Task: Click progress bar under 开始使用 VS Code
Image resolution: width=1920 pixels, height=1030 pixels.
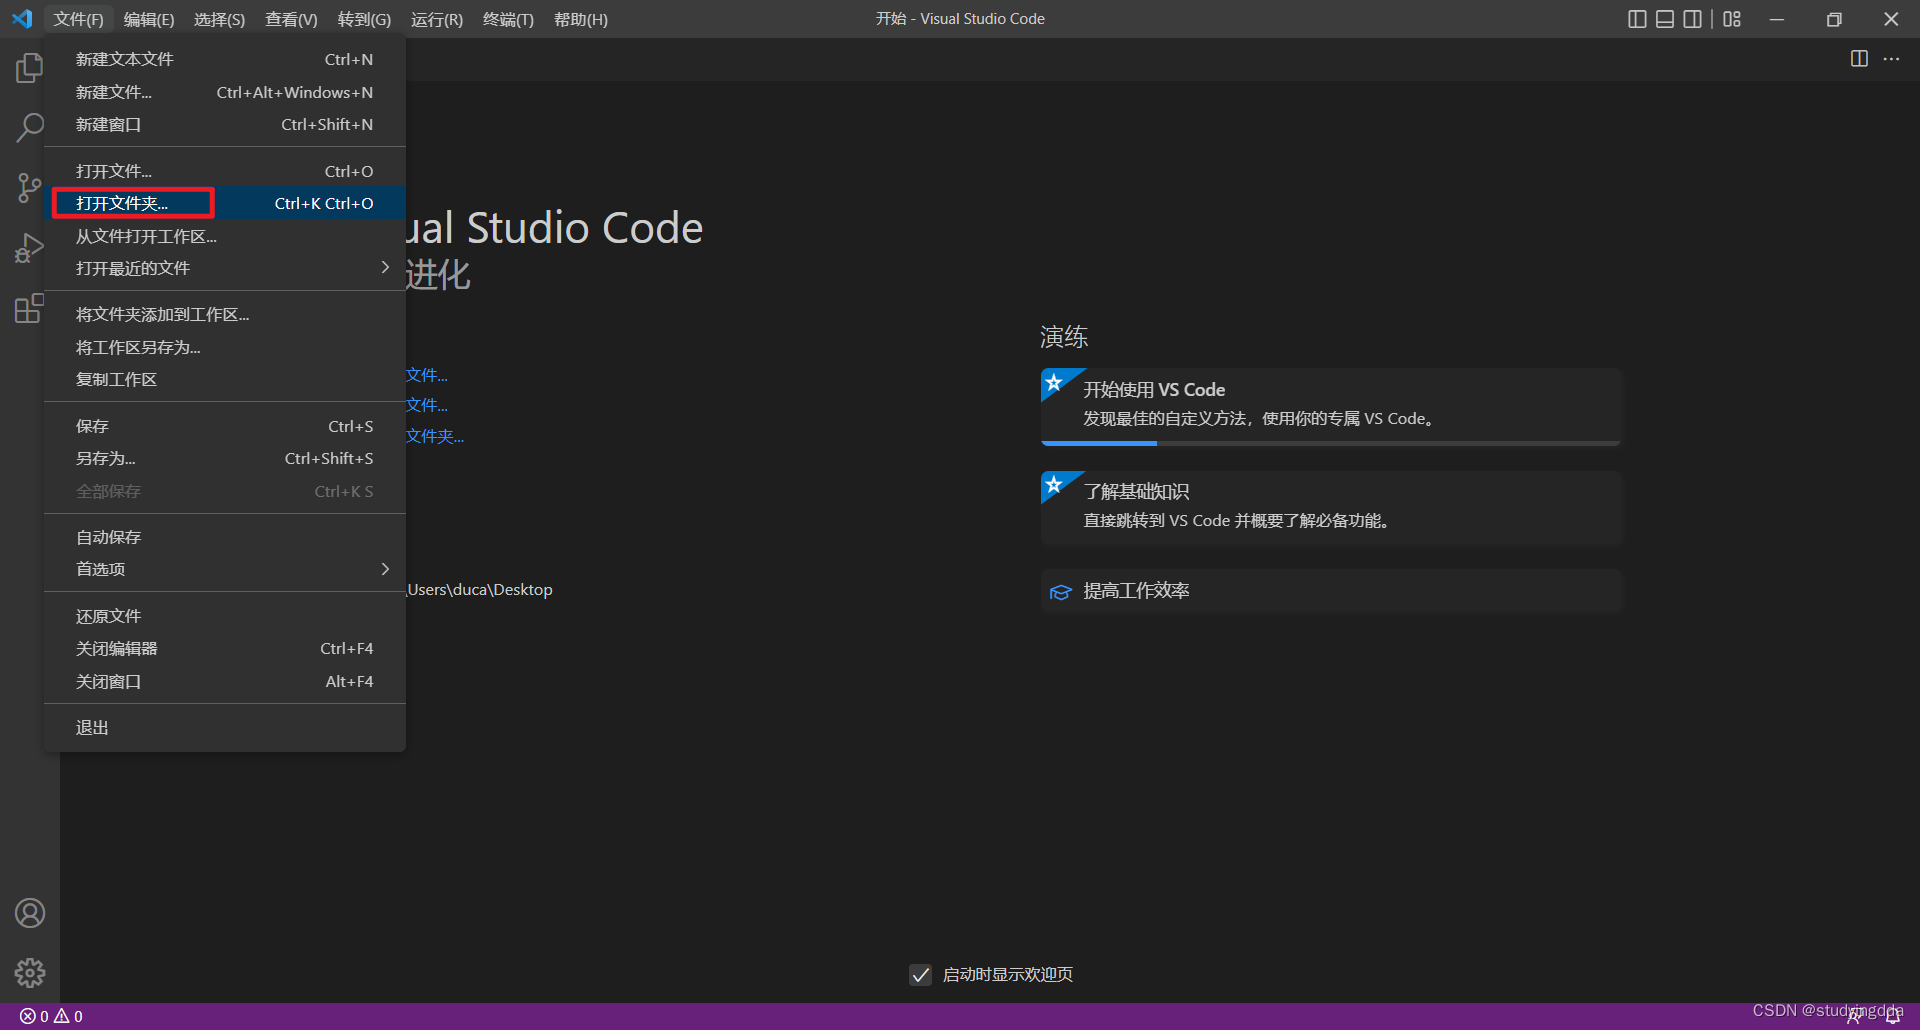Action: [x=1331, y=442]
